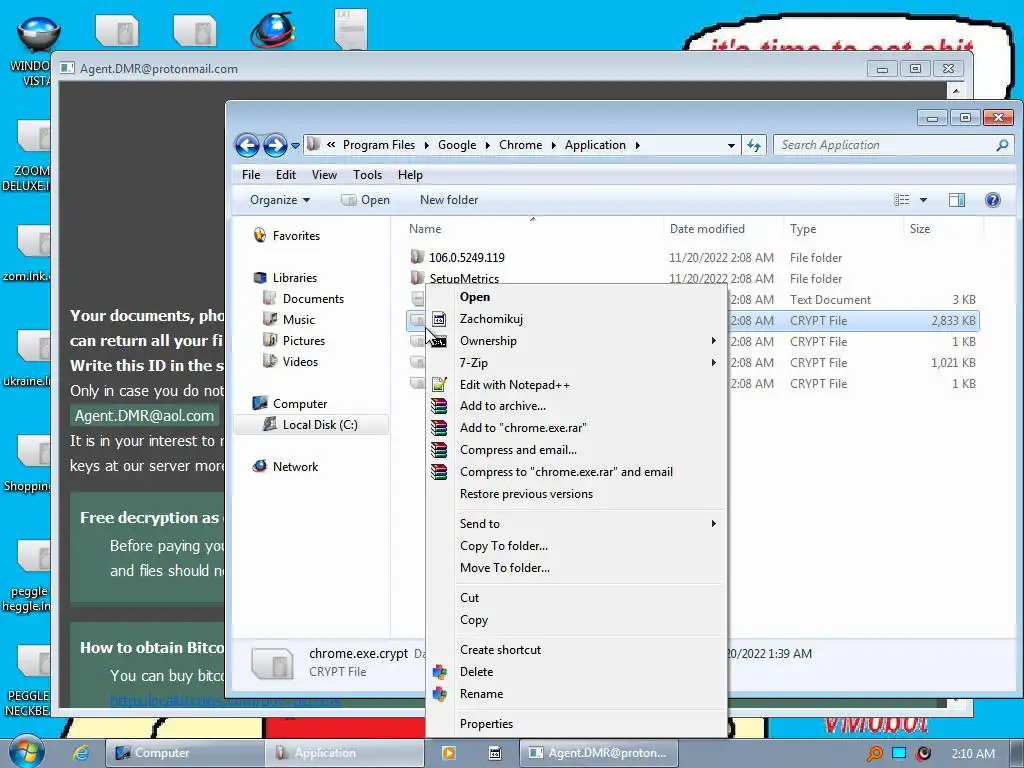Click the Open toolbar button
Screen dimensions: 1024x768
tap(366, 200)
